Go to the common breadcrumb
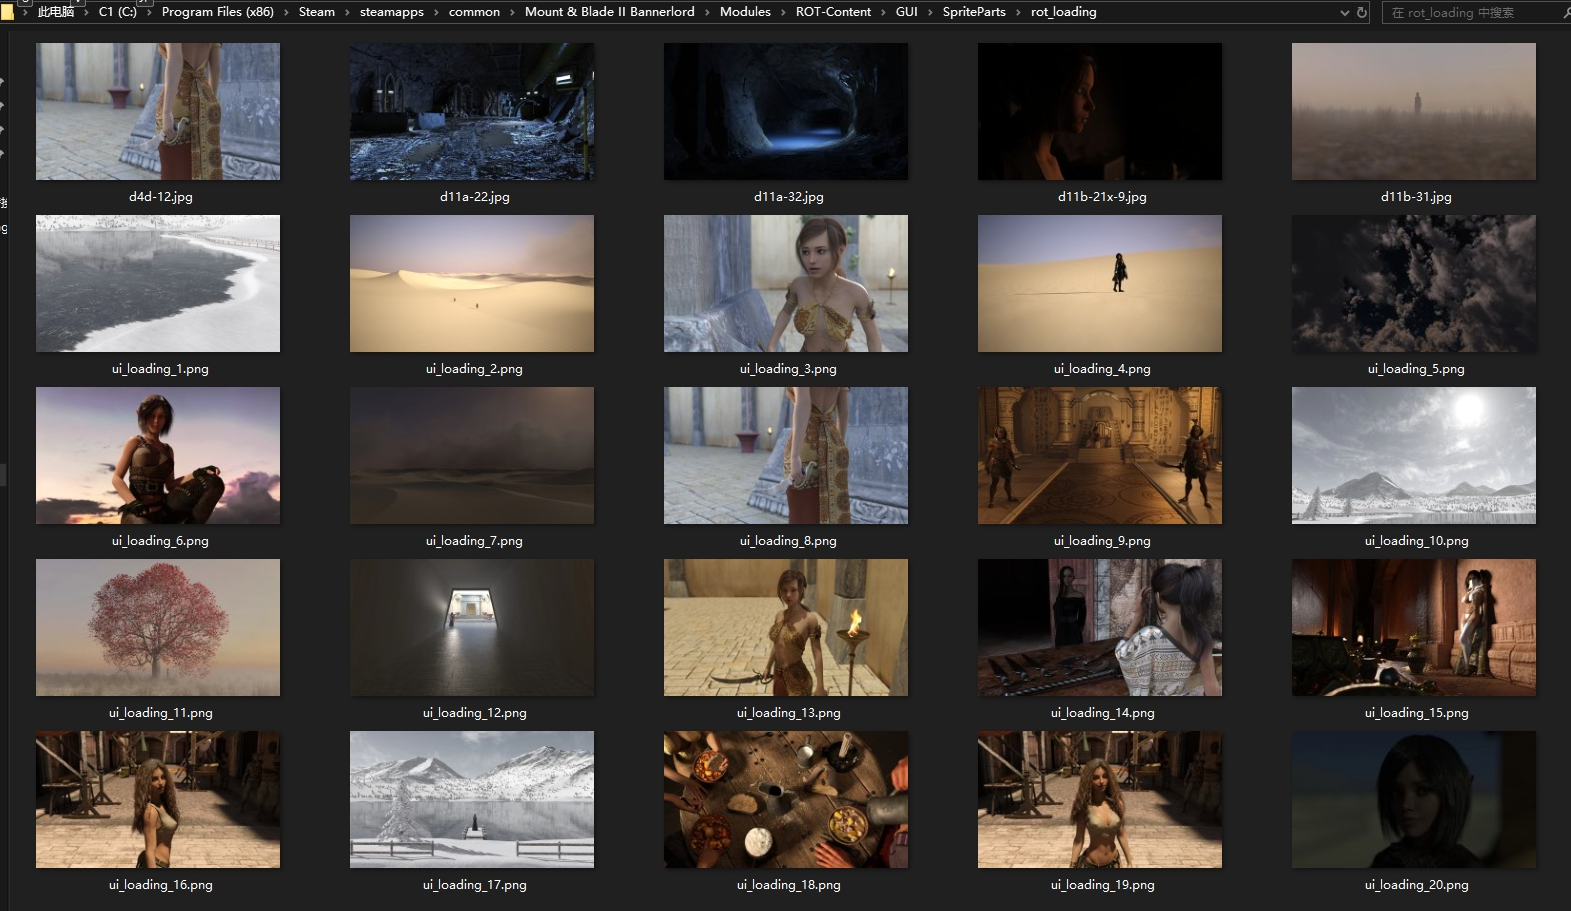 (x=474, y=12)
